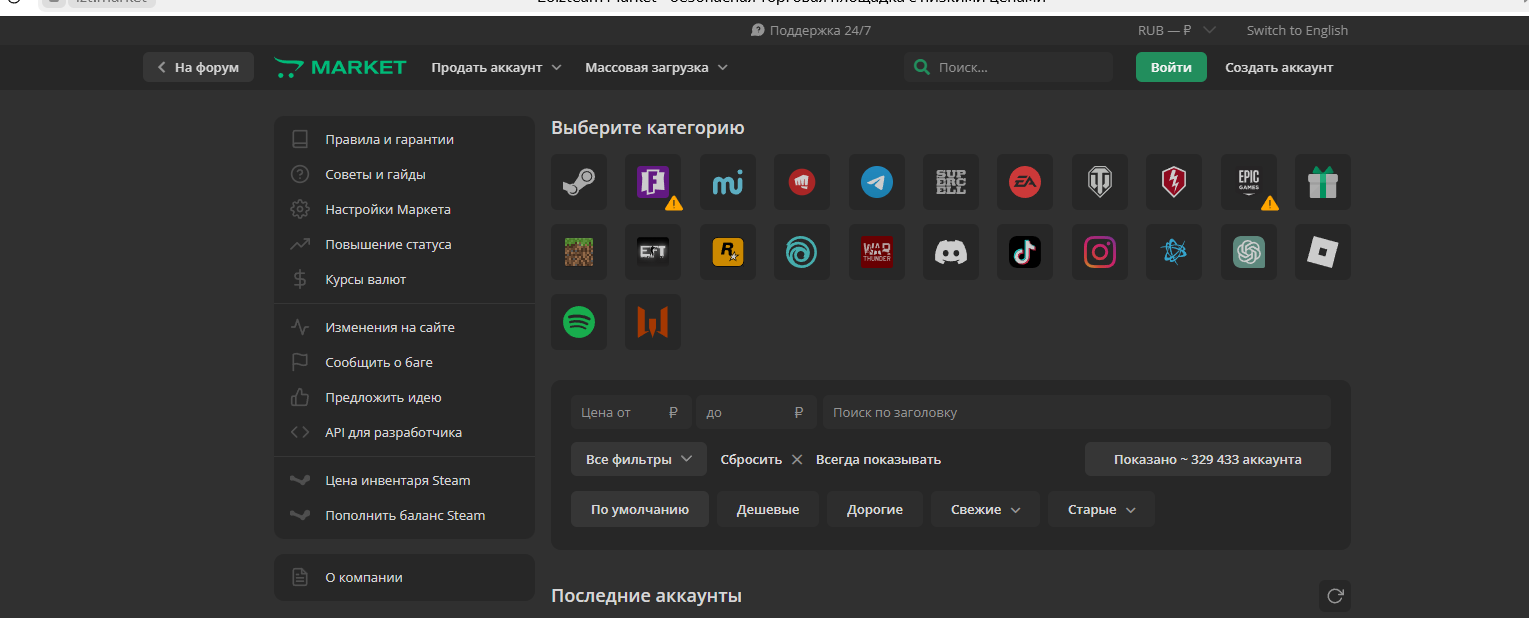Open the Roblox category icon

1322,252
